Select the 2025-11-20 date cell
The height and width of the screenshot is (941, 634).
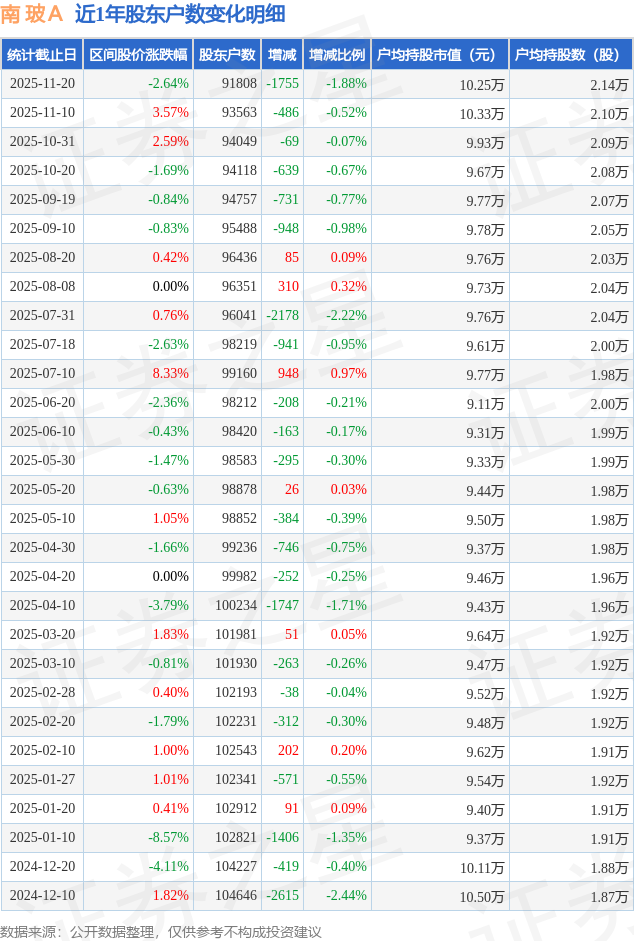[x=42, y=84]
